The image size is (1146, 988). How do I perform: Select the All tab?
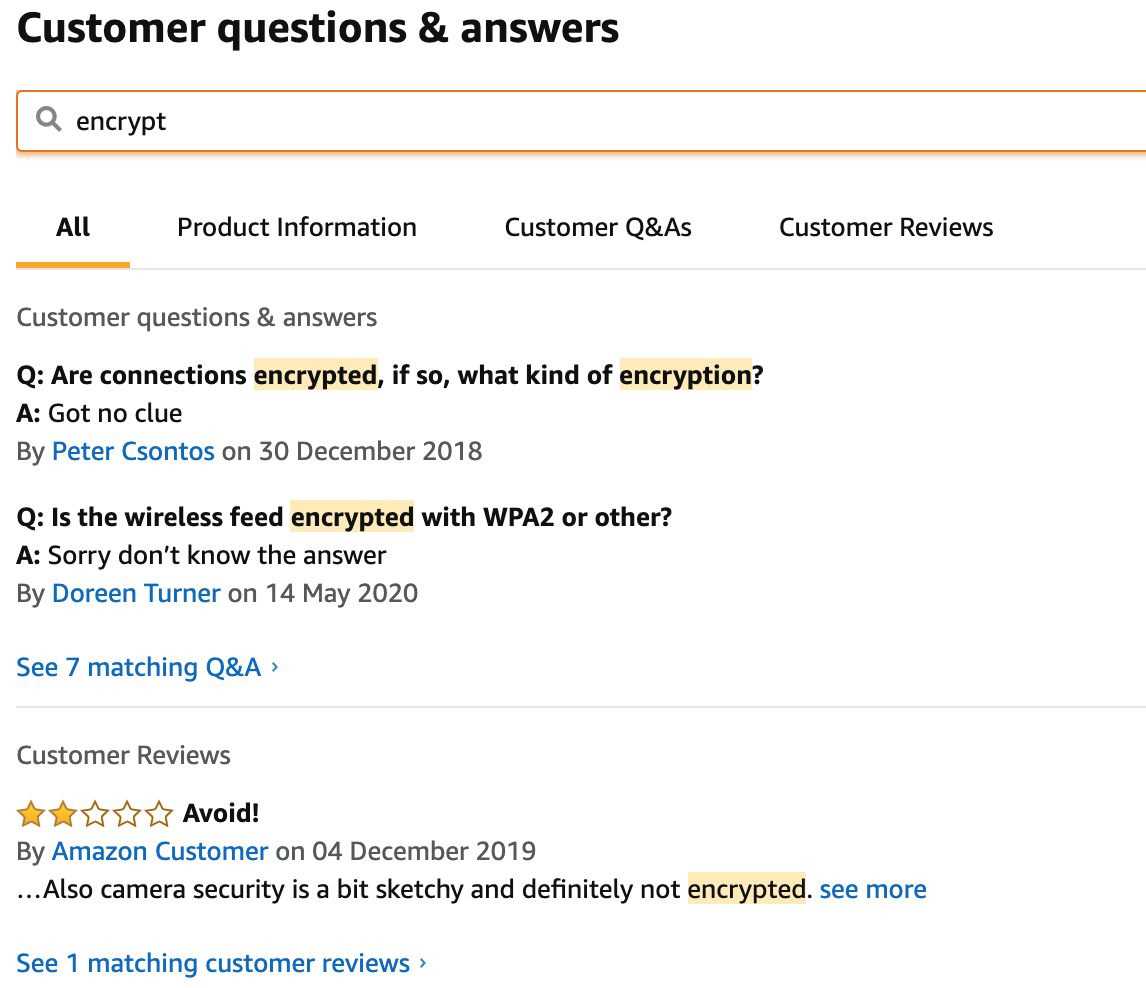(x=73, y=228)
